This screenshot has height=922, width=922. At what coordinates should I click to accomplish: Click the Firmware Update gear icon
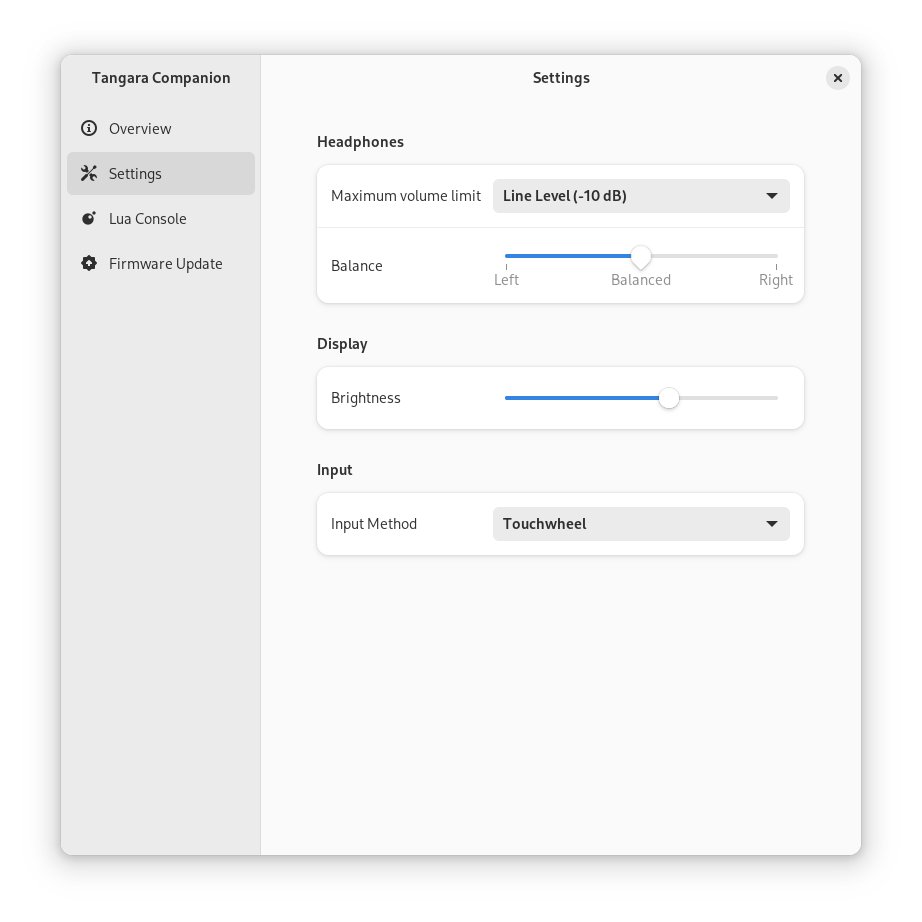(x=89, y=263)
